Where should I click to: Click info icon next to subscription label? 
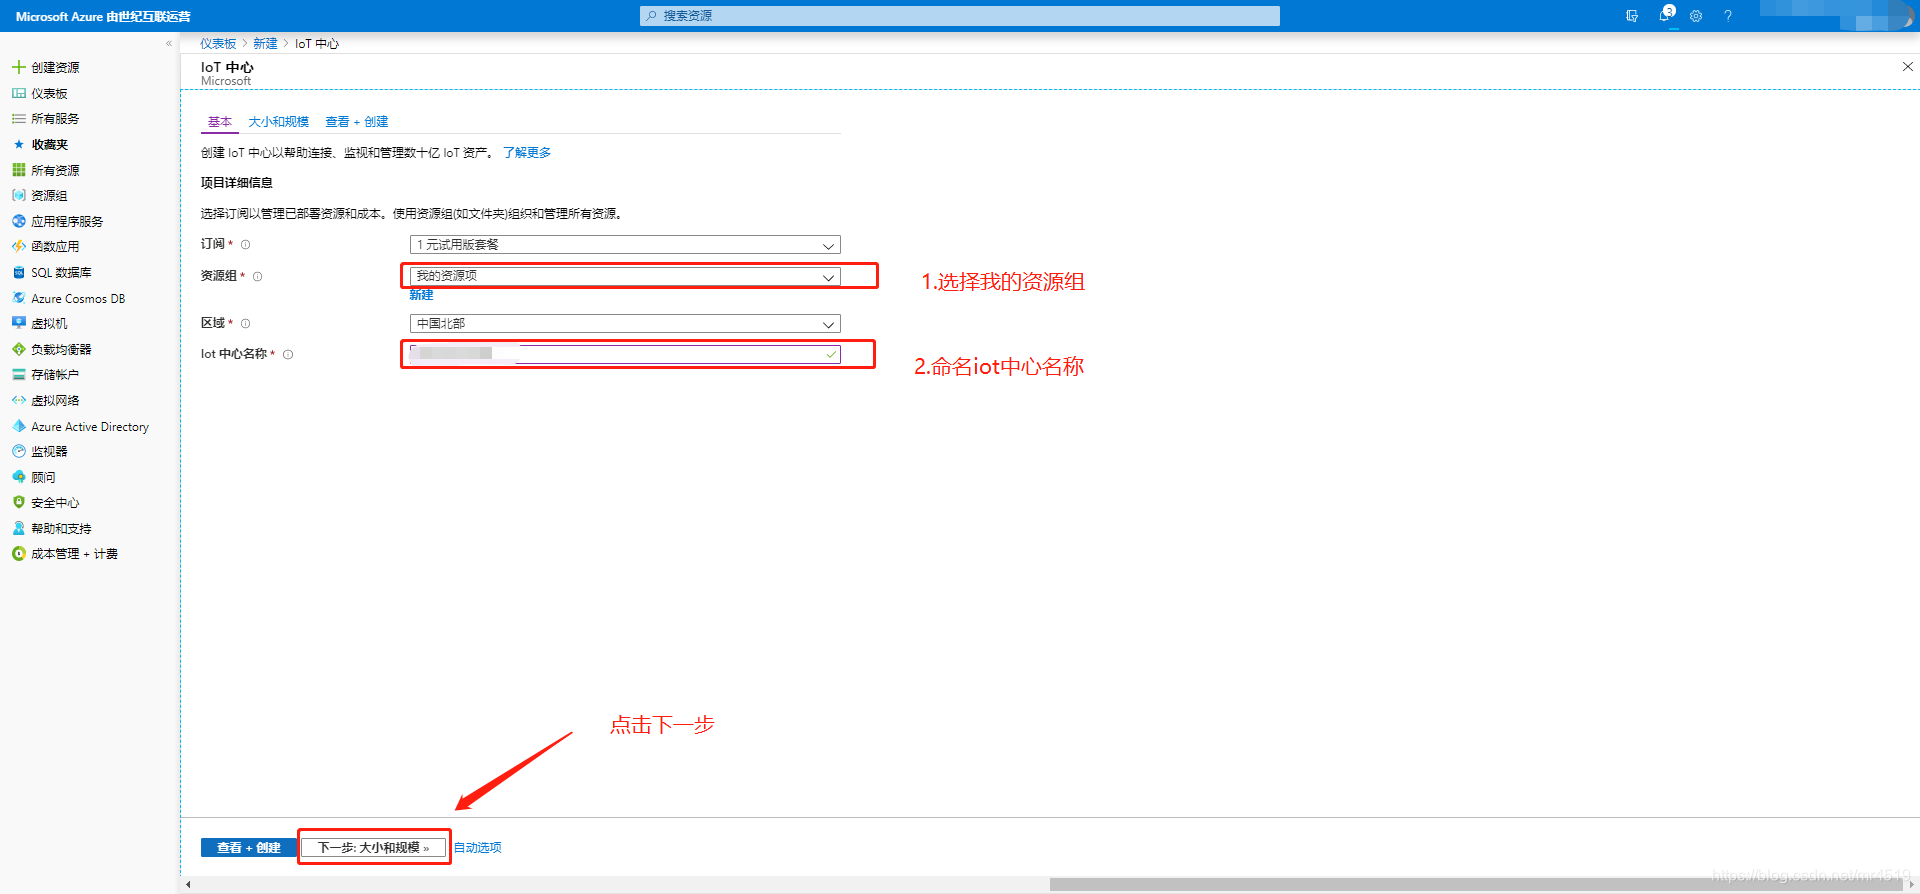point(245,244)
